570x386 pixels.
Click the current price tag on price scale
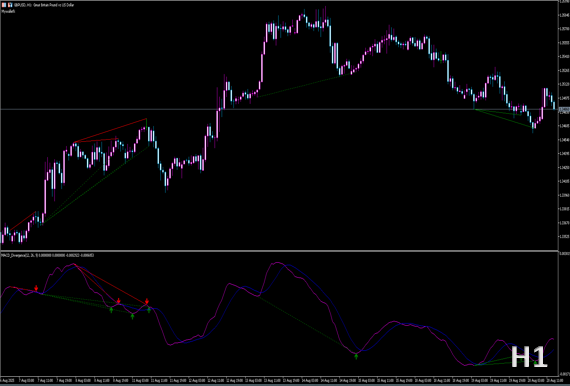[x=564, y=109]
